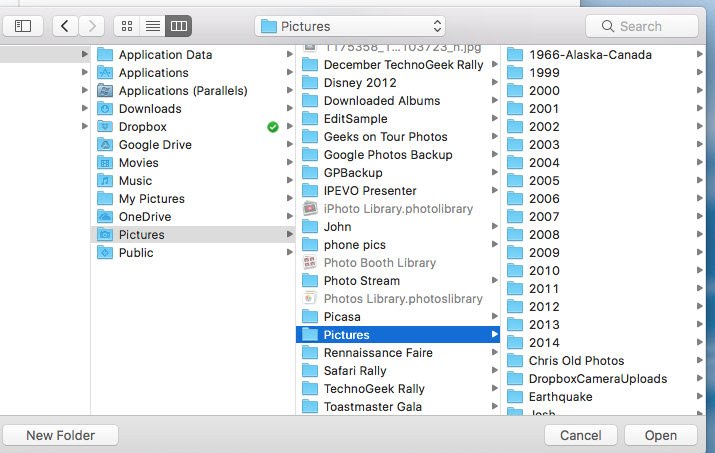Image resolution: width=715 pixels, height=453 pixels.
Task: Click the iPhoto Library.photolibrary icon
Action: click(310, 208)
